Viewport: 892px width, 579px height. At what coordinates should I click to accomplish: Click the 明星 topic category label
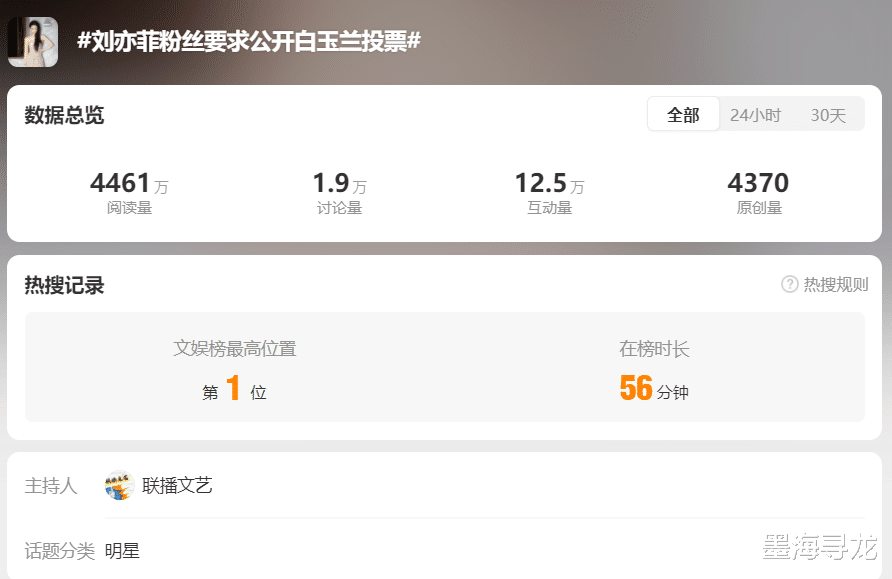122,551
